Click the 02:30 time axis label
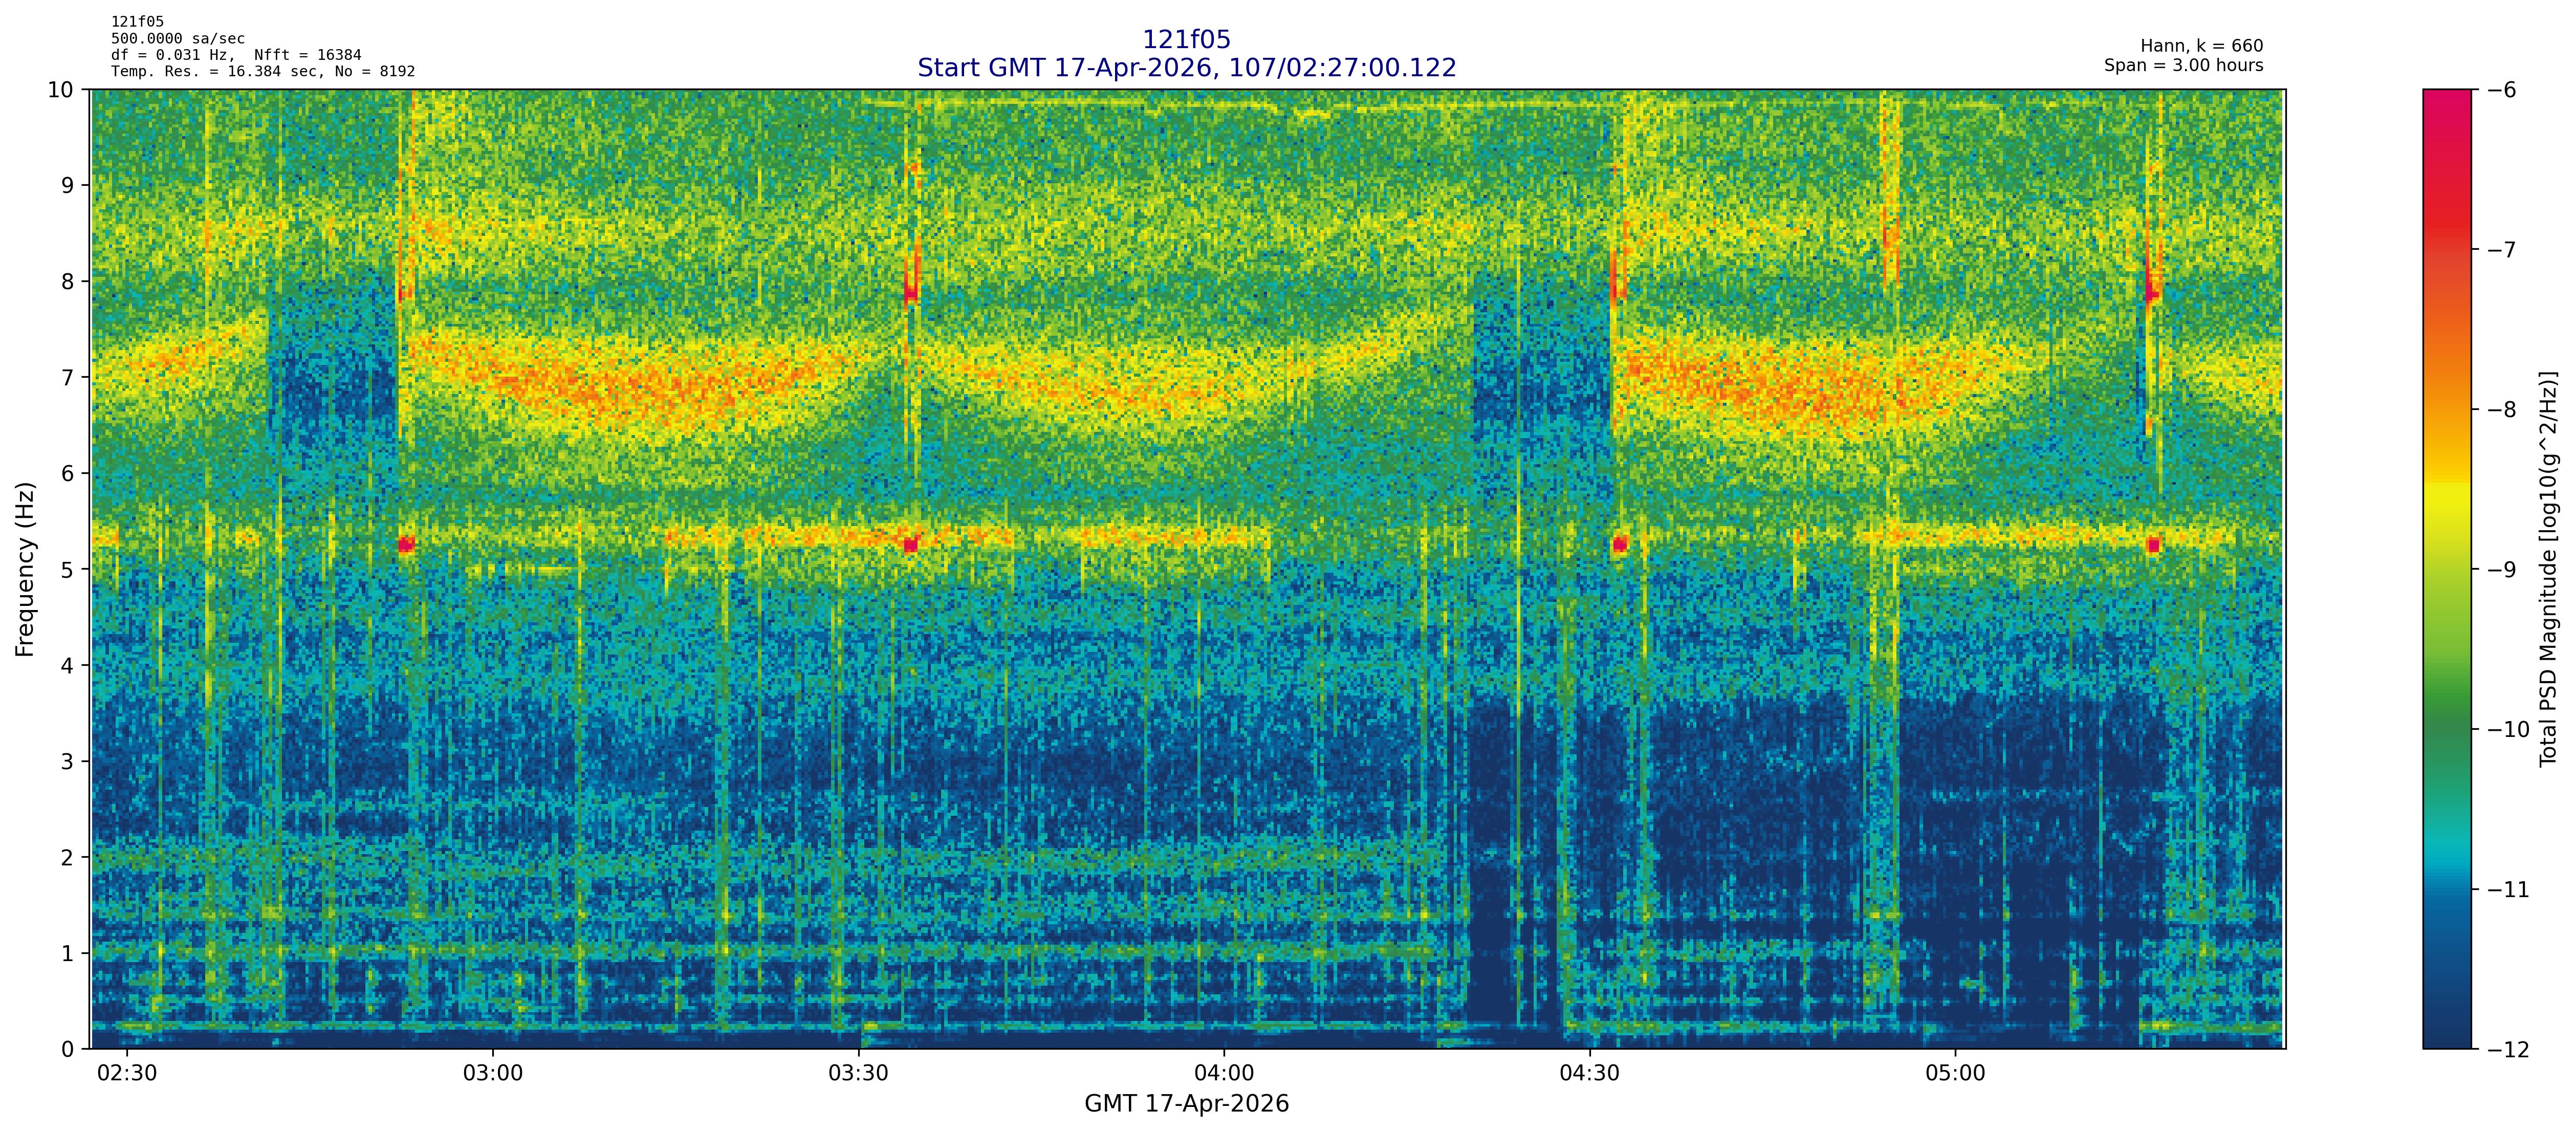 click(x=126, y=1074)
